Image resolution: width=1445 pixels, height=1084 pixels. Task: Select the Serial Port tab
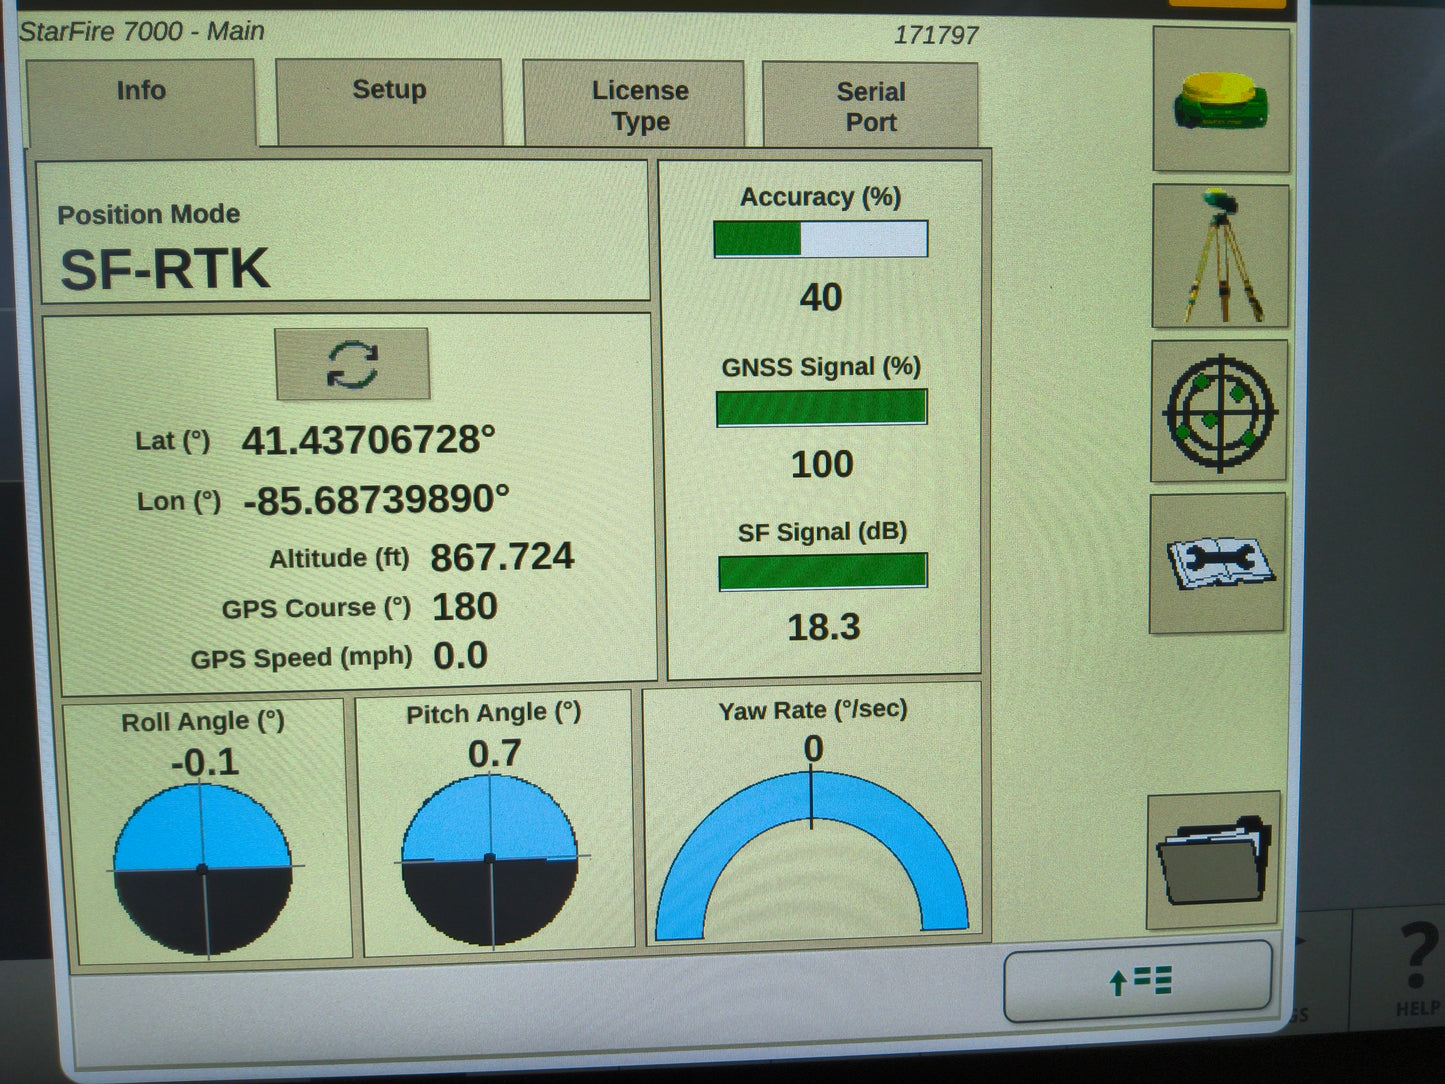pos(870,104)
